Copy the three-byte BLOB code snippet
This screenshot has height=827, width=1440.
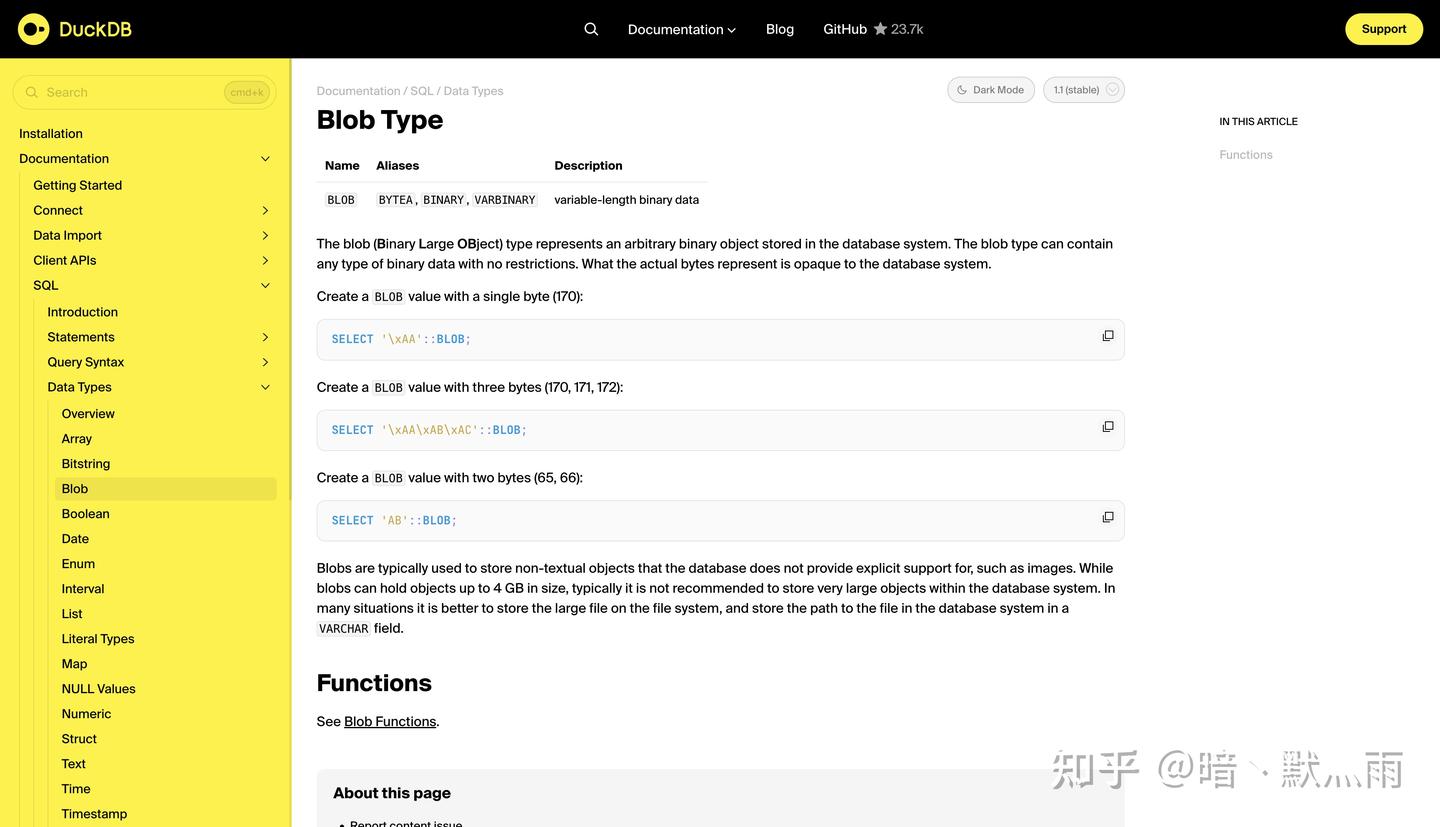click(x=1108, y=426)
